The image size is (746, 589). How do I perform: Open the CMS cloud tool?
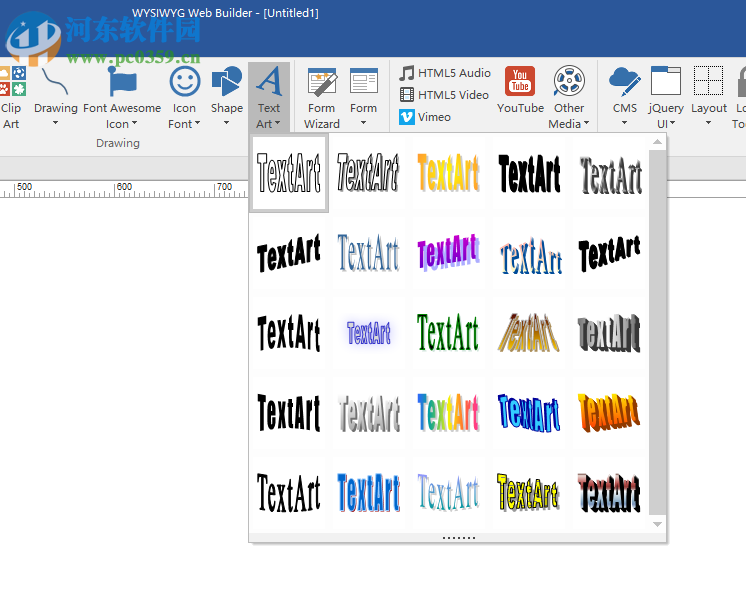pyautogui.click(x=625, y=81)
